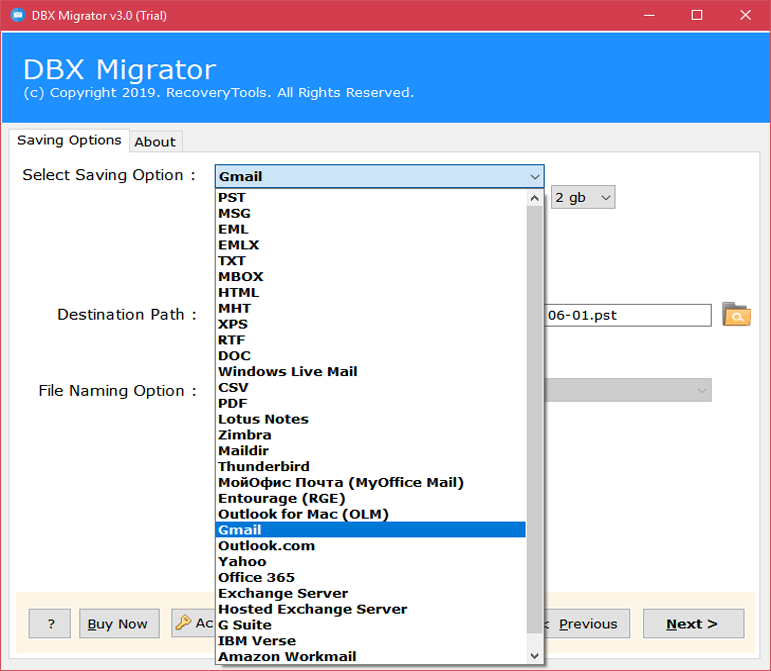Select EML format option
The image size is (771, 671).
point(371,229)
